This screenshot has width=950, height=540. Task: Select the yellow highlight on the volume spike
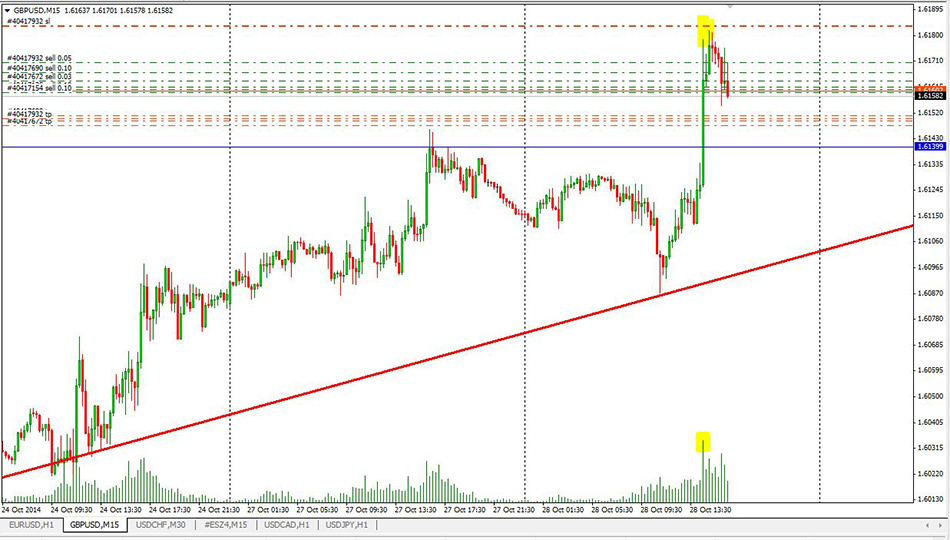703,441
